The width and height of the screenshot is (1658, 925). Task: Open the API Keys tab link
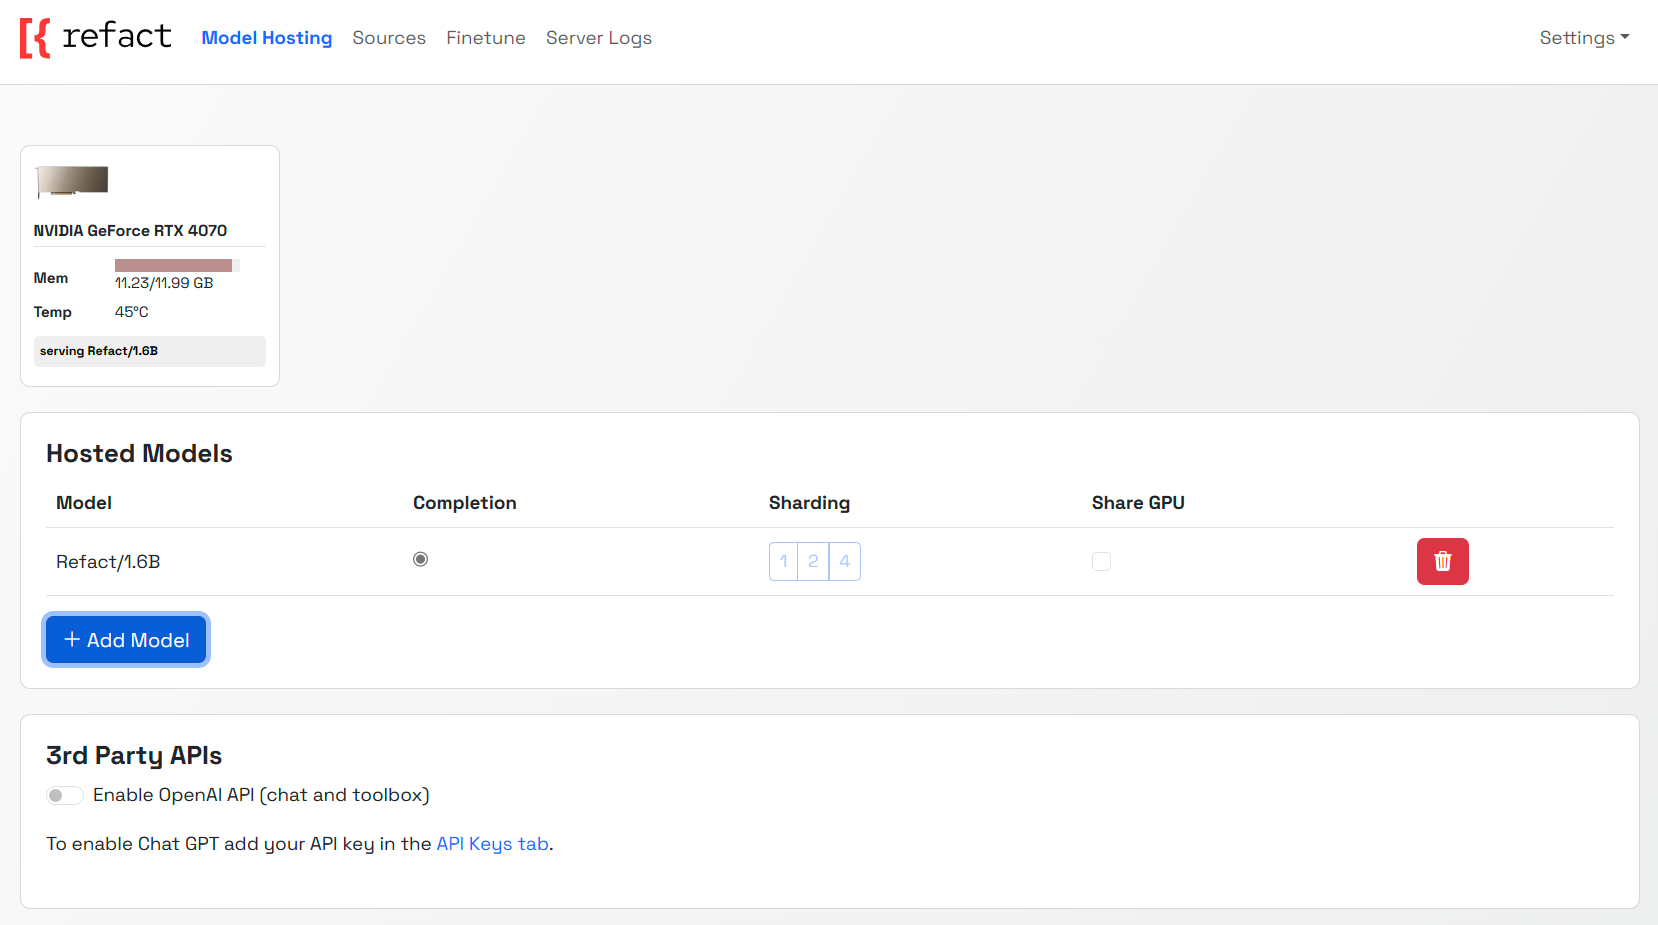coord(492,843)
